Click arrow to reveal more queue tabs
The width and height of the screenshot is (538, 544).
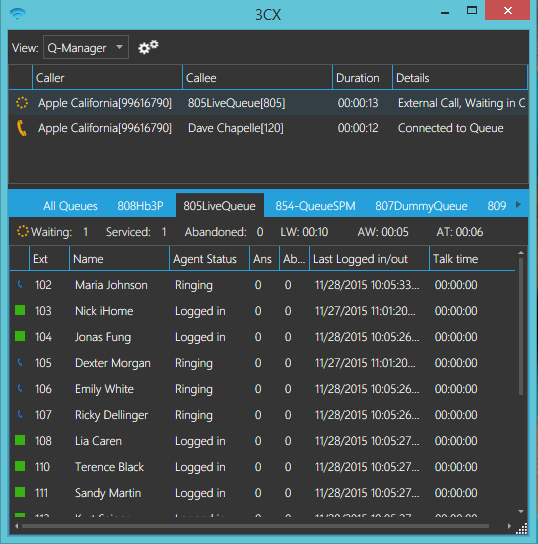click(x=519, y=205)
